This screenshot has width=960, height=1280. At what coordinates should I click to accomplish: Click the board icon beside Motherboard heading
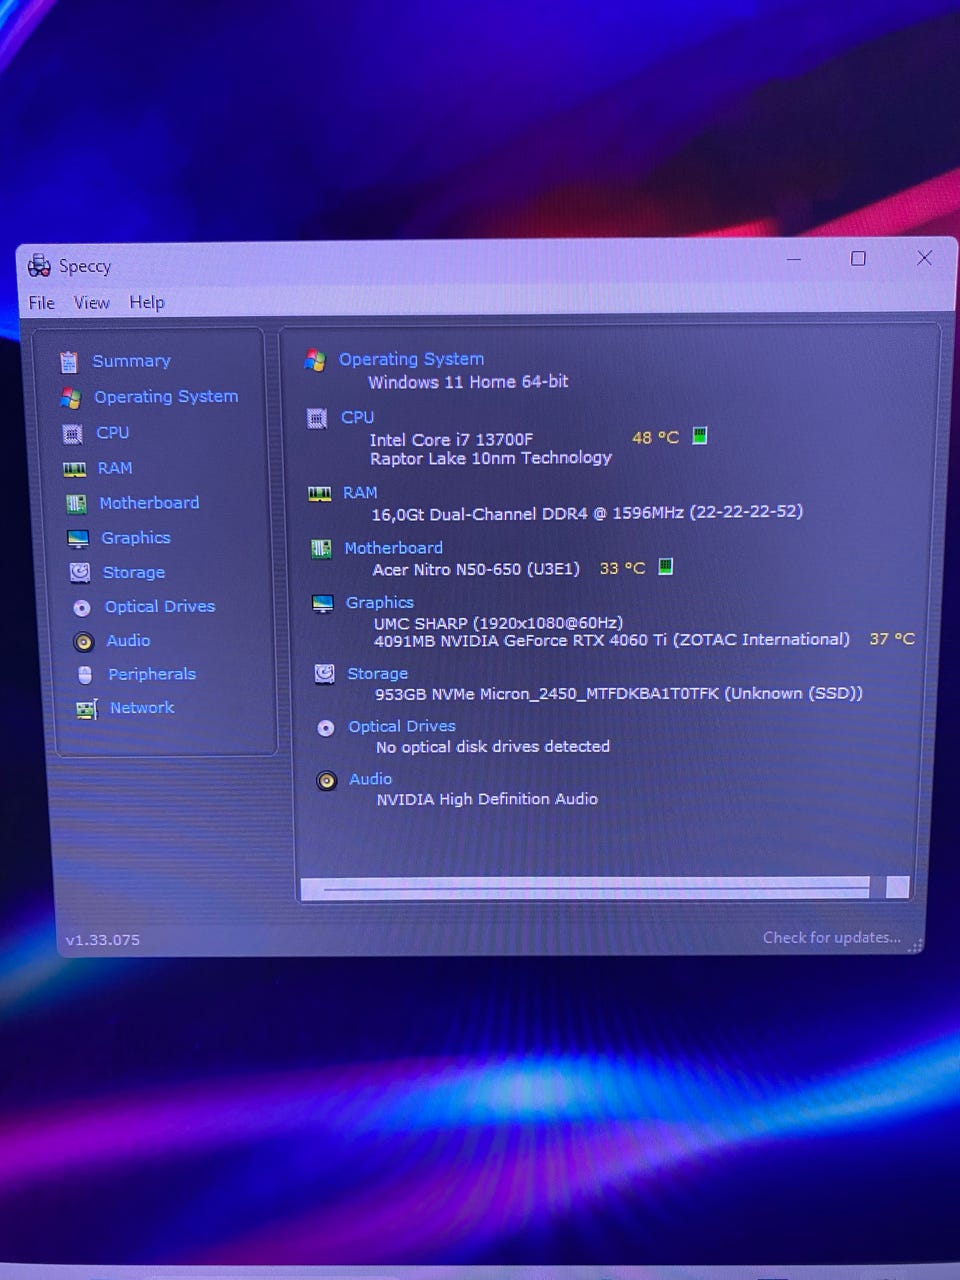coord(321,549)
